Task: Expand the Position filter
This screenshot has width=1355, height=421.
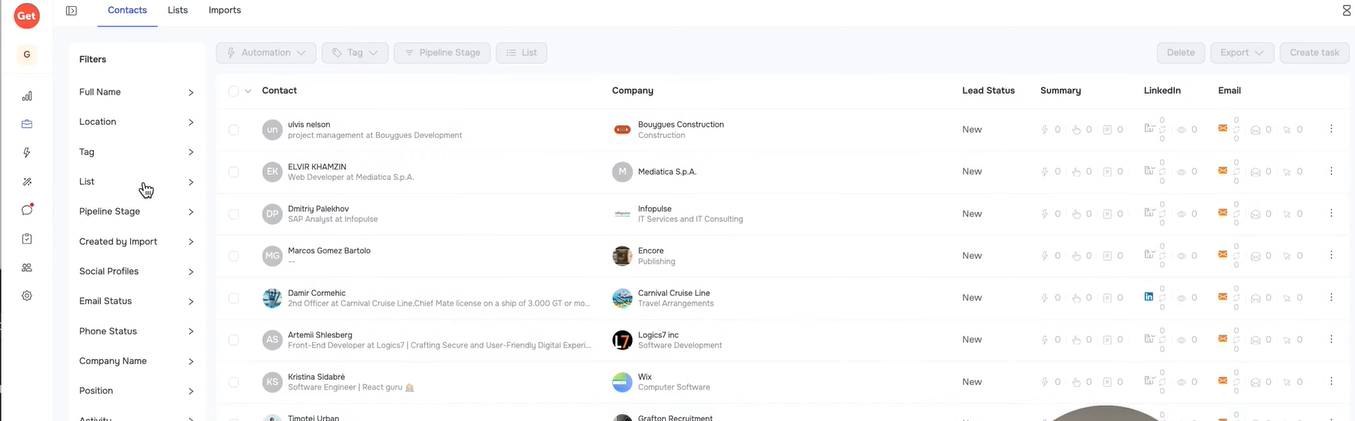Action: pyautogui.click(x=137, y=391)
